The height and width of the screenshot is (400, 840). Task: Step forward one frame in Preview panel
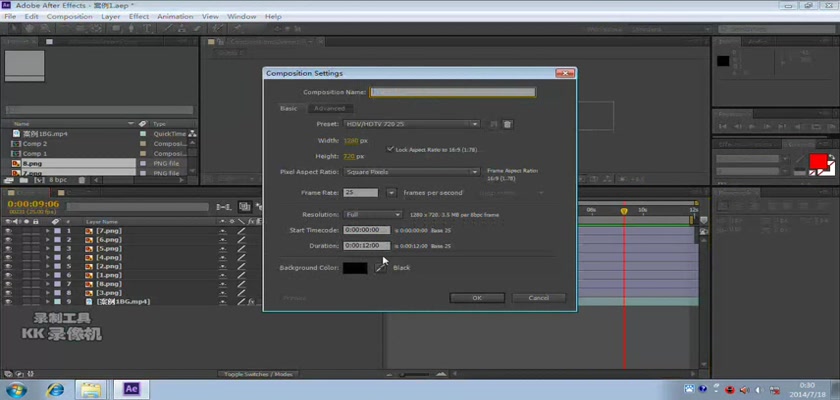[767, 126]
